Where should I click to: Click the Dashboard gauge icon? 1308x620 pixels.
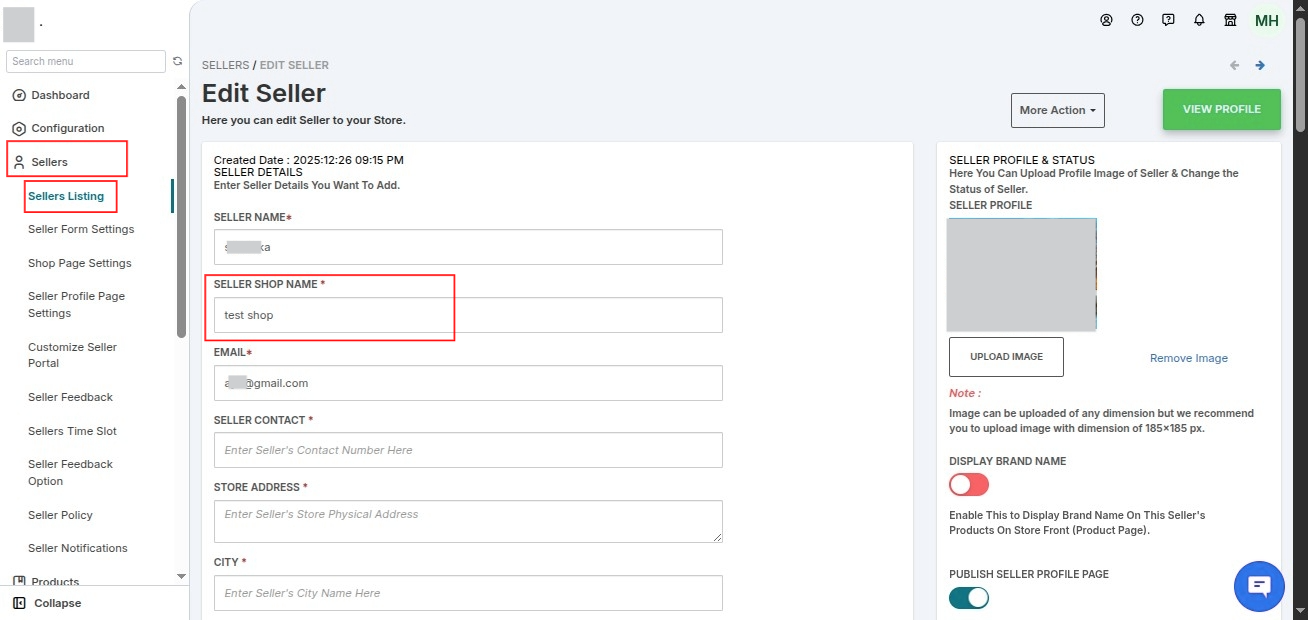[18, 95]
